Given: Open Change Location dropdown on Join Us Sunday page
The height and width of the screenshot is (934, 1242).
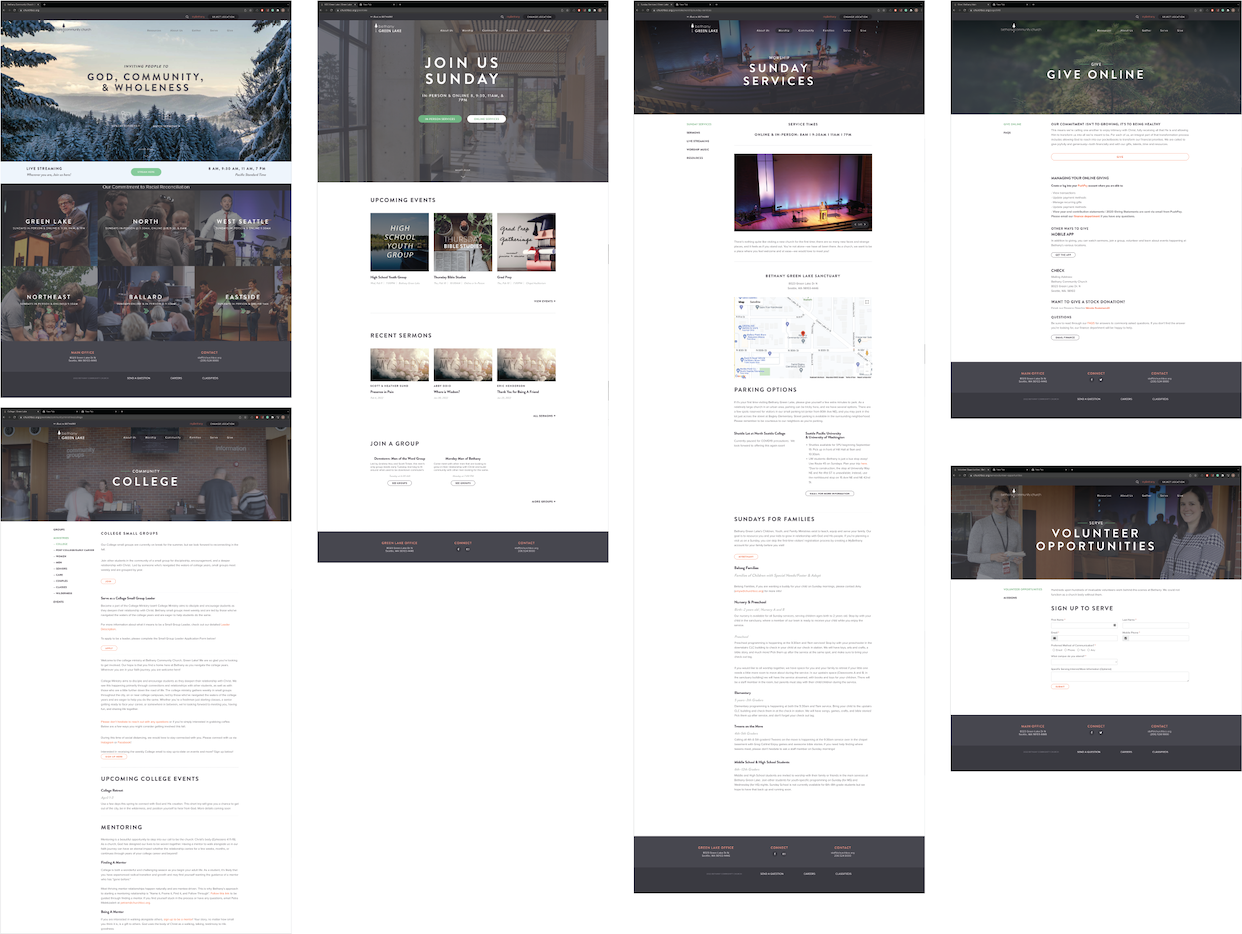Looking at the screenshot, I should click(x=541, y=17).
